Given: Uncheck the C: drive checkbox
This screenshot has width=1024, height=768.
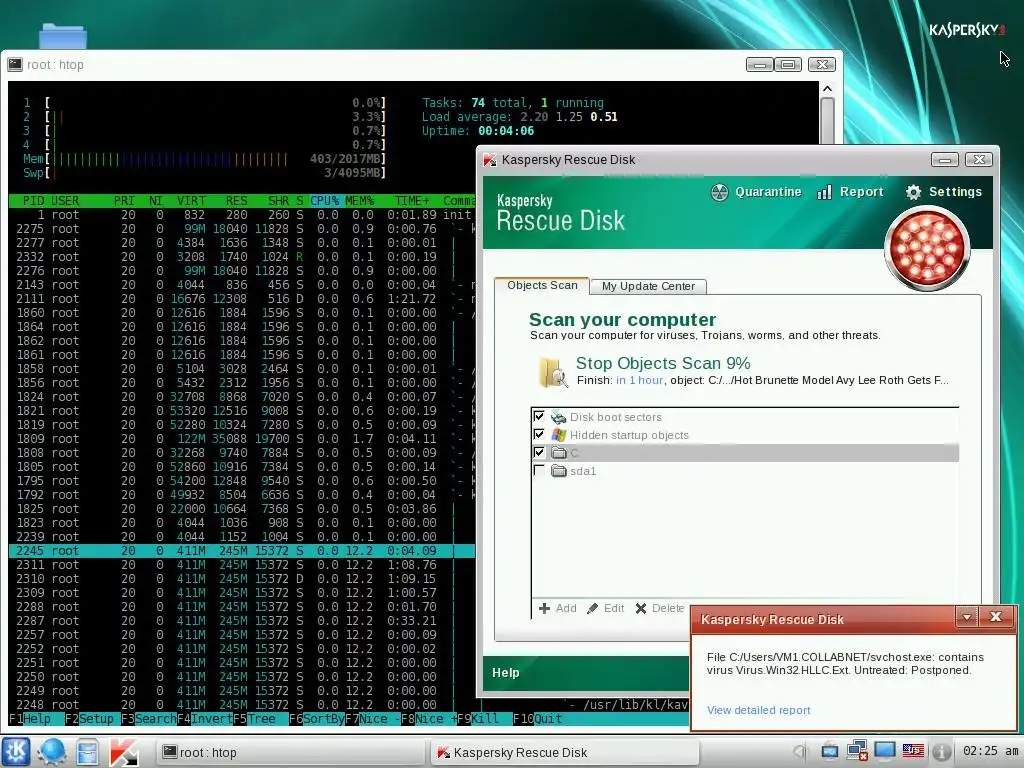Looking at the screenshot, I should tap(539, 452).
